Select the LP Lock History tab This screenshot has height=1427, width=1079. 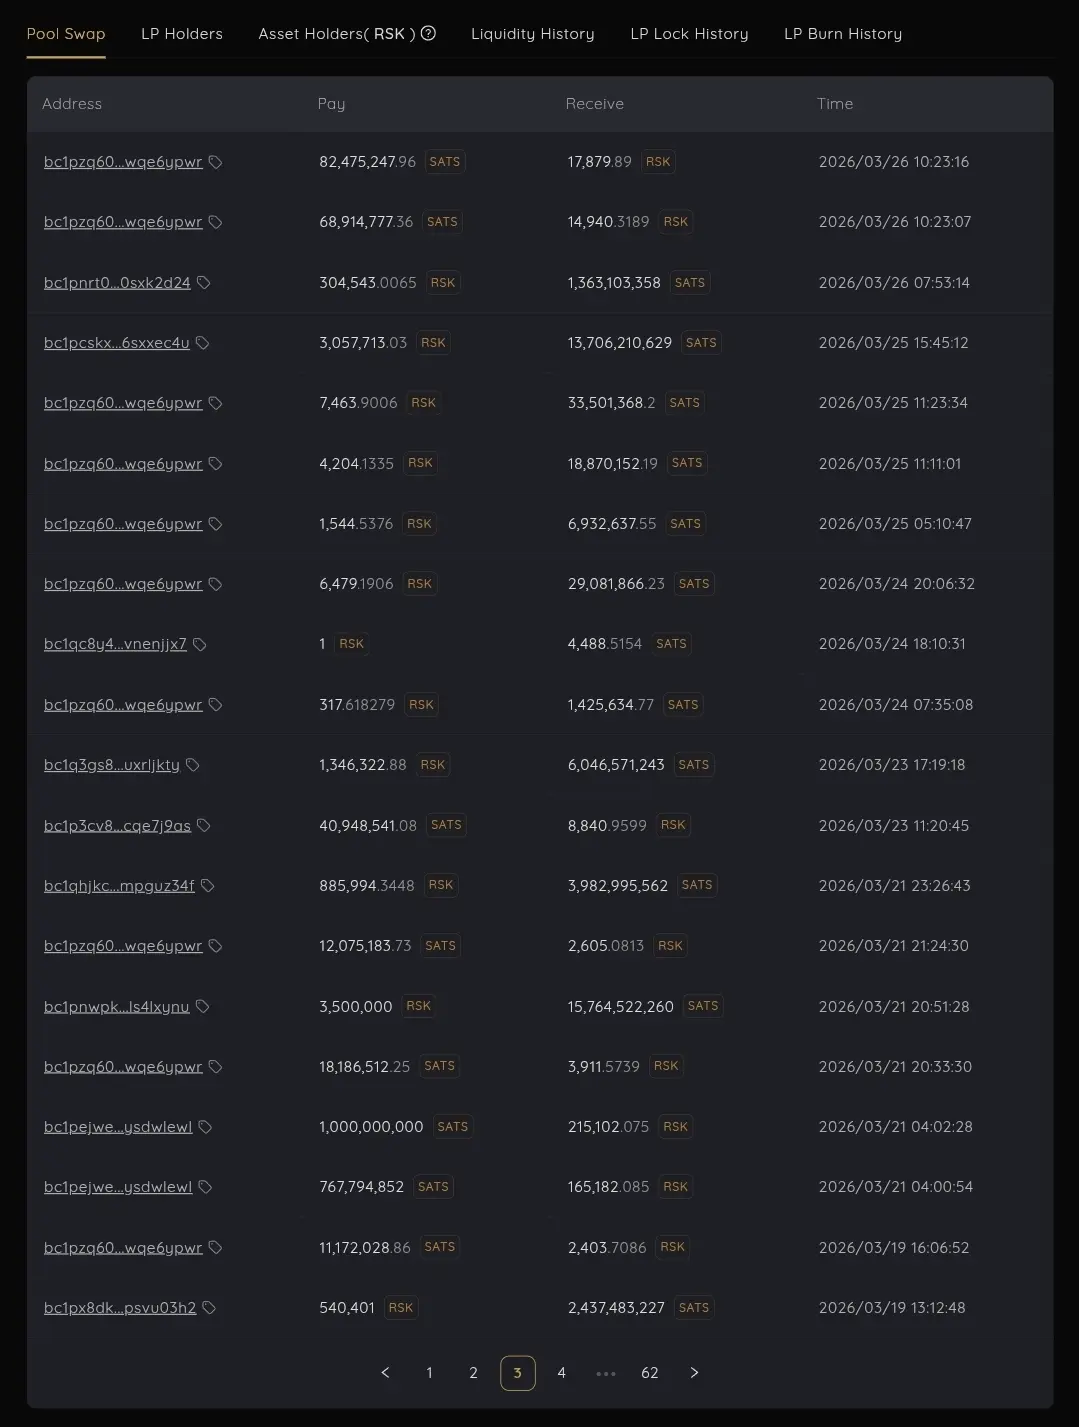point(689,34)
